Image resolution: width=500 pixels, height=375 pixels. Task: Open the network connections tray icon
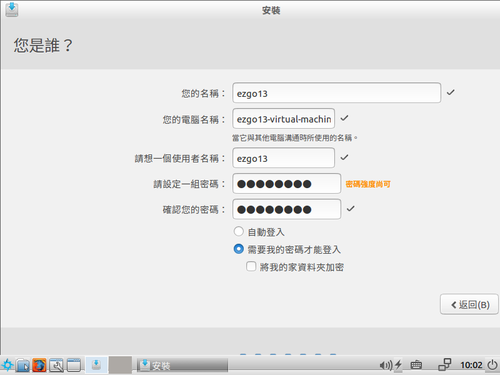445,365
